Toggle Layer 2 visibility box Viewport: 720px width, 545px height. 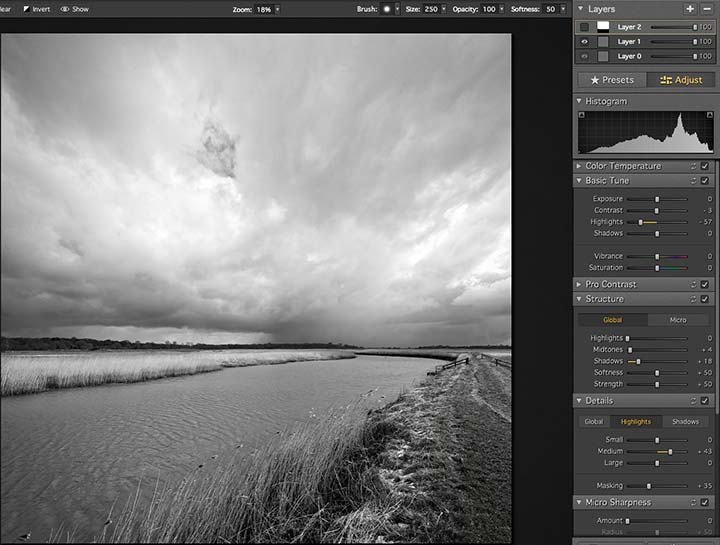[584, 27]
